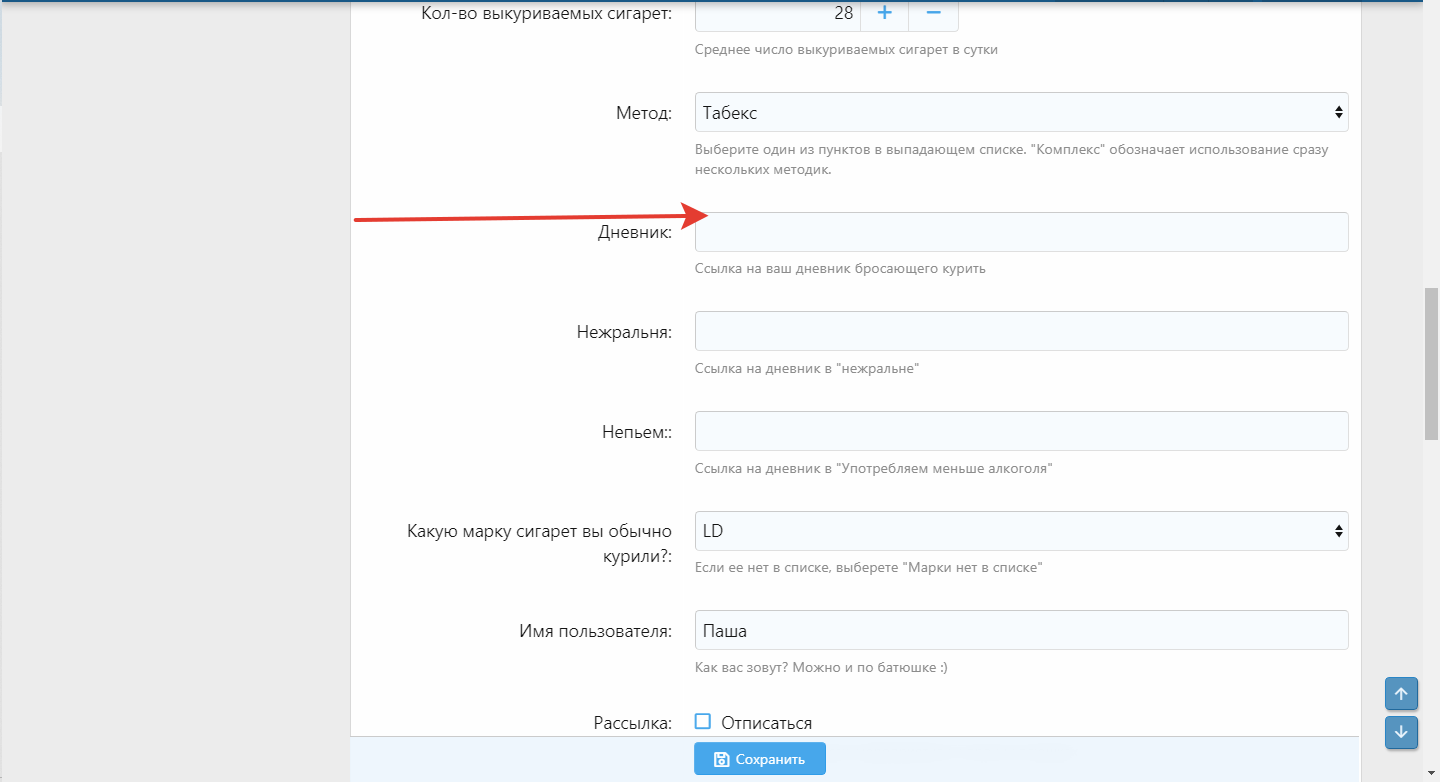This screenshot has height=782, width=1440.
Task: Click the 'Какую марку сигарет вы обычно курили?' label
Action: tap(540, 544)
